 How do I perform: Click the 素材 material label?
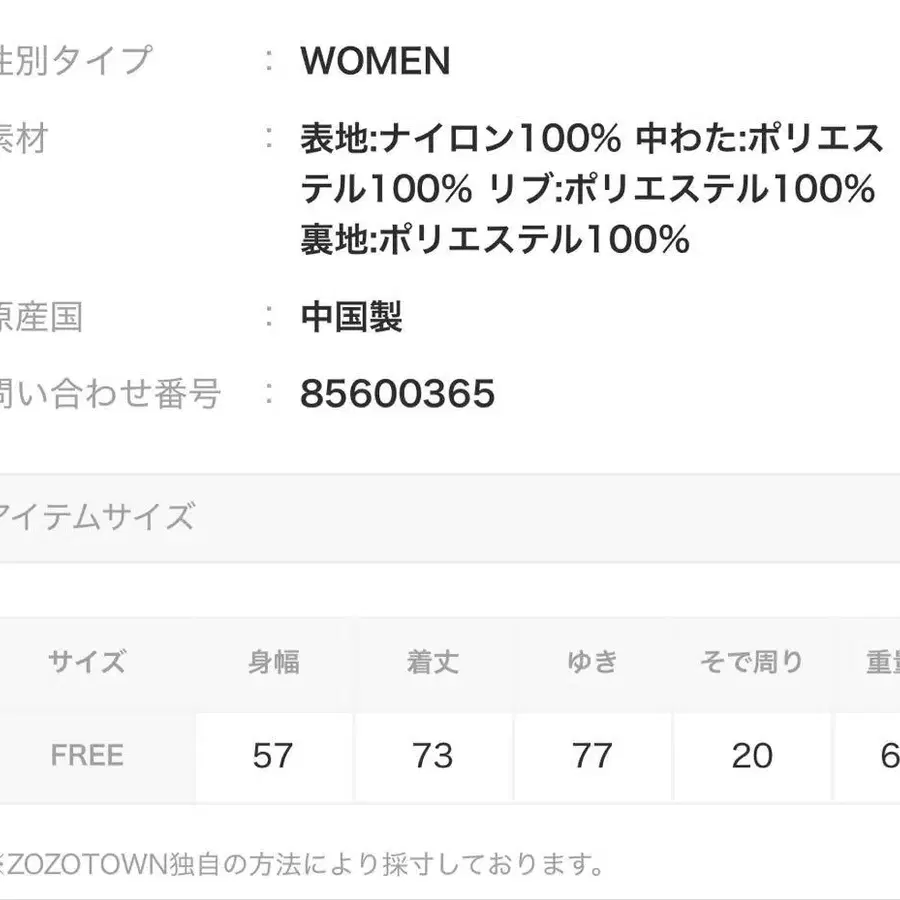tap(24, 138)
